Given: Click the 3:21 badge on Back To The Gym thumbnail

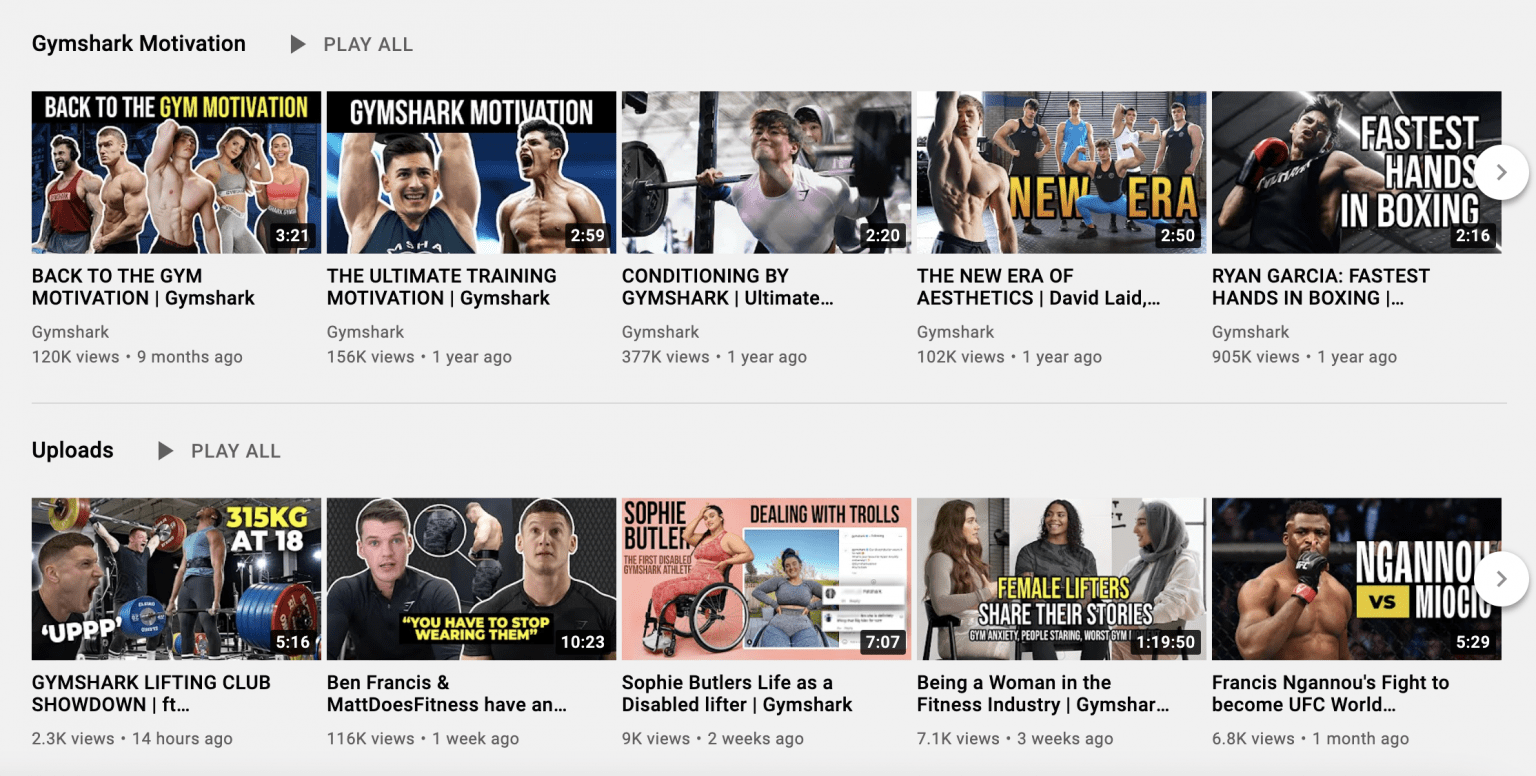Looking at the screenshot, I should (x=288, y=238).
